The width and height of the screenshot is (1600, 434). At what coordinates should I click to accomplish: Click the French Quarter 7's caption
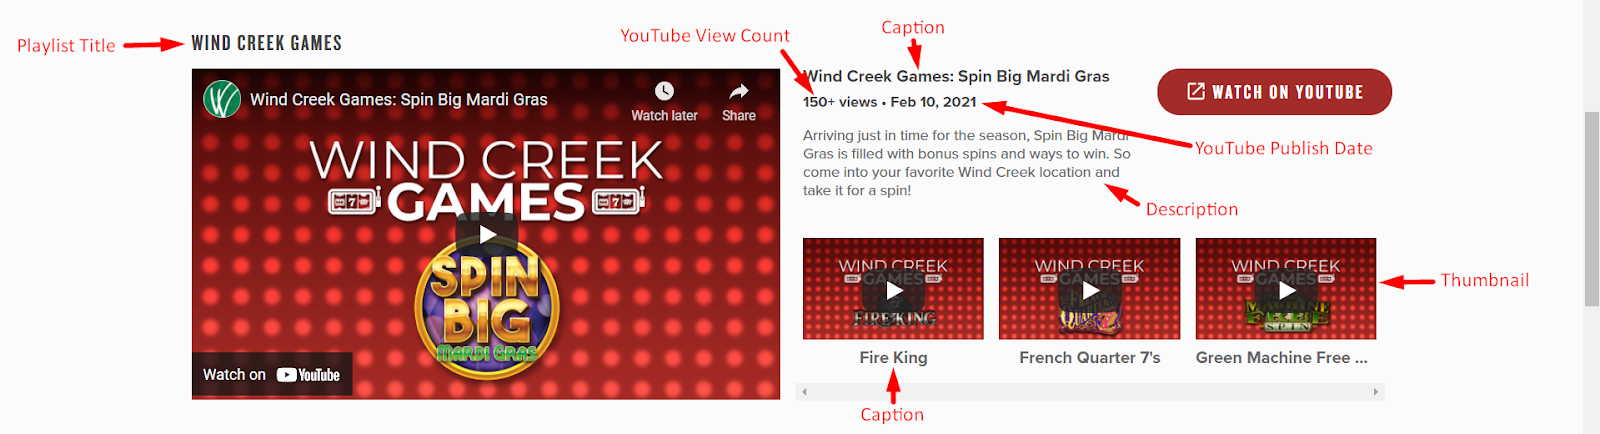click(1089, 357)
